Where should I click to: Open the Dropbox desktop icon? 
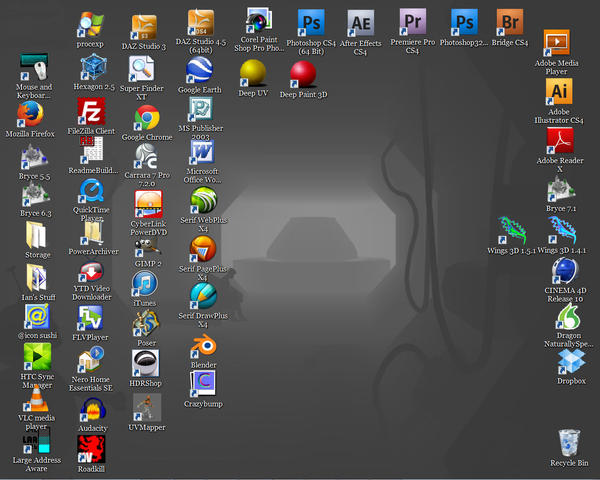click(x=571, y=361)
